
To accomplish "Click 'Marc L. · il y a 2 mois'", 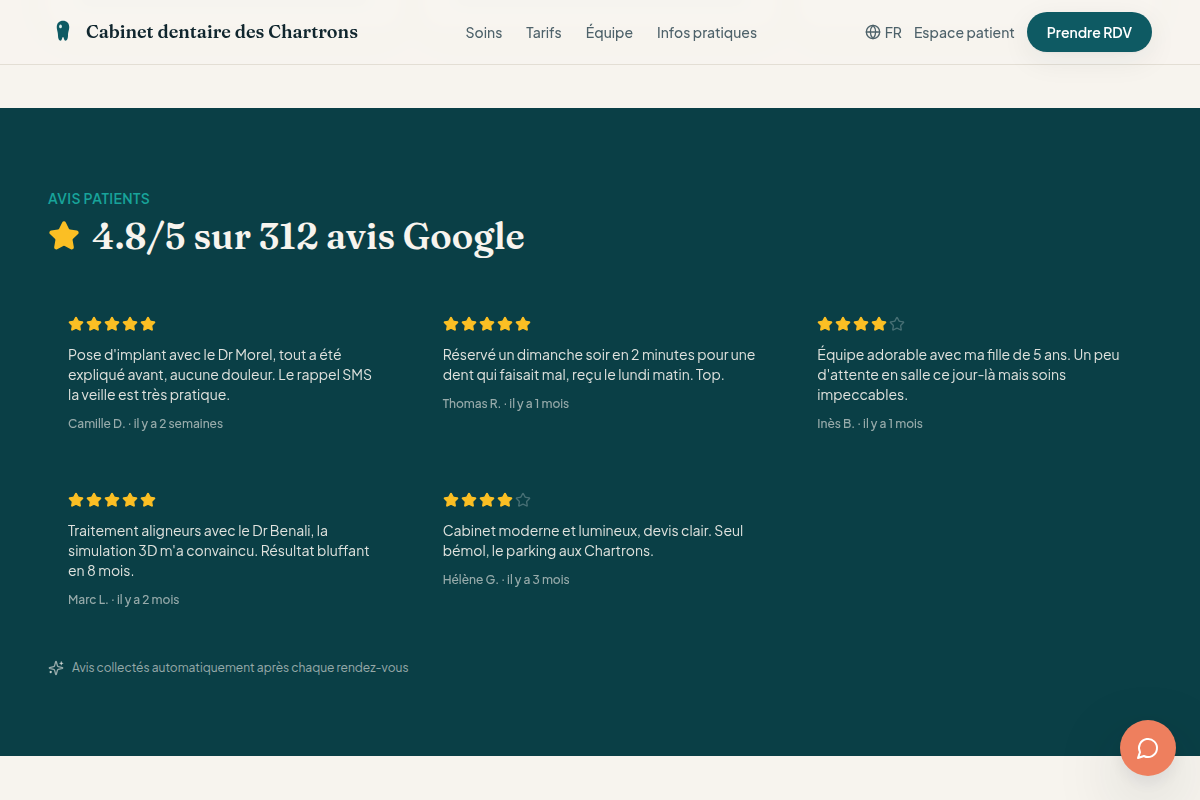I will [124, 600].
